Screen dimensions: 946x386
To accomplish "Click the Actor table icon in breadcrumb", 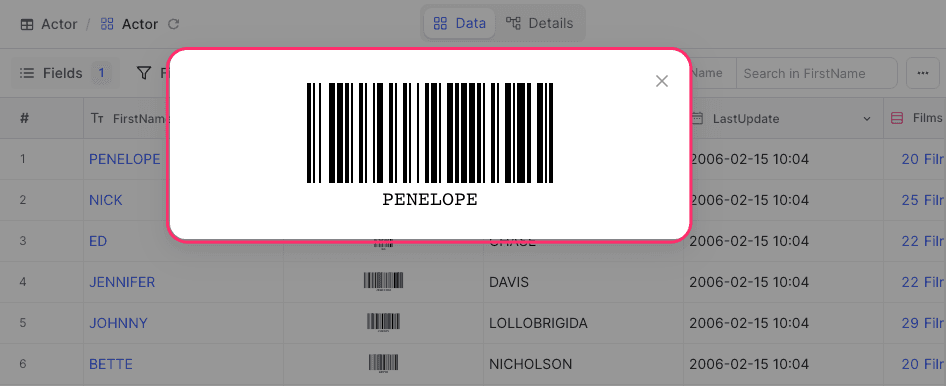I will click(x=27, y=25).
